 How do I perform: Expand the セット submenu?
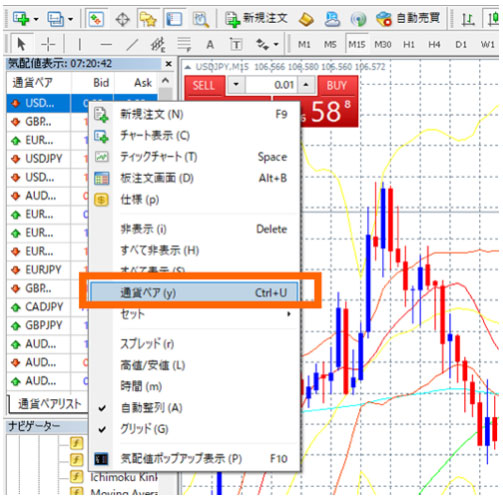point(194,314)
